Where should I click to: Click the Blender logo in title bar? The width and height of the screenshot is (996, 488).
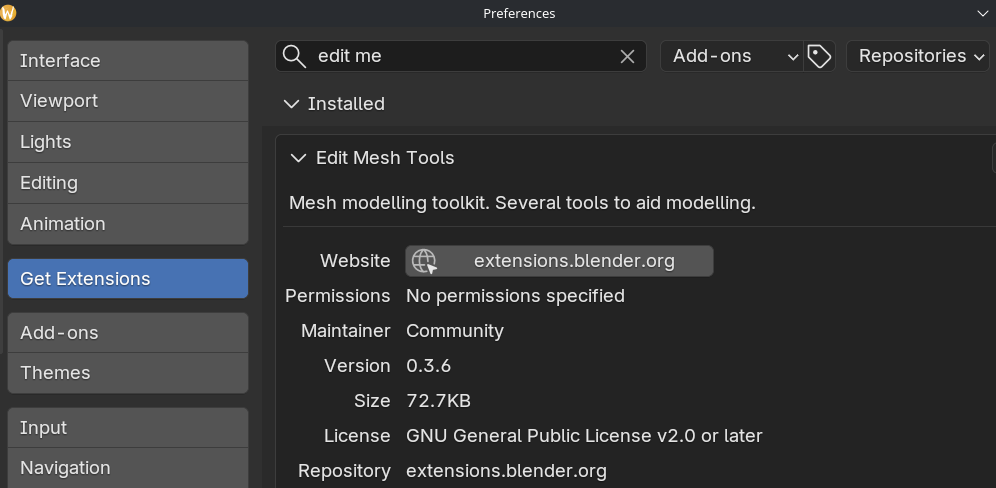click(8, 13)
